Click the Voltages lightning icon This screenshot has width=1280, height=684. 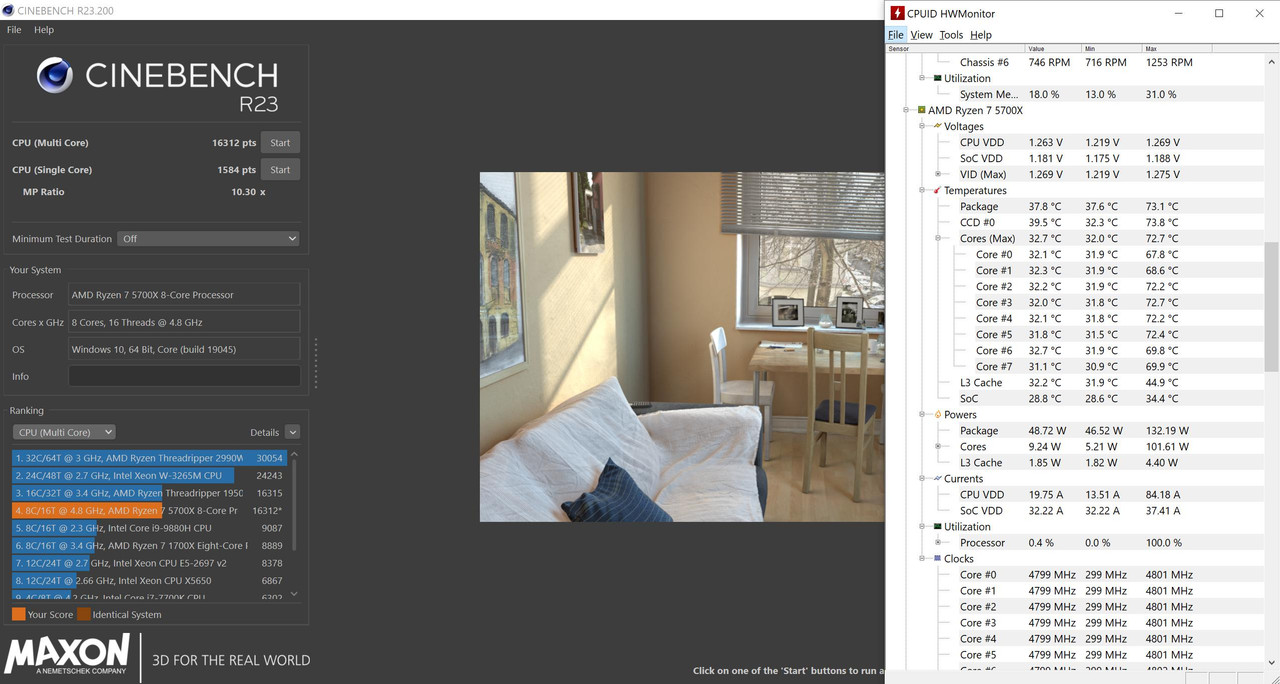coord(937,127)
